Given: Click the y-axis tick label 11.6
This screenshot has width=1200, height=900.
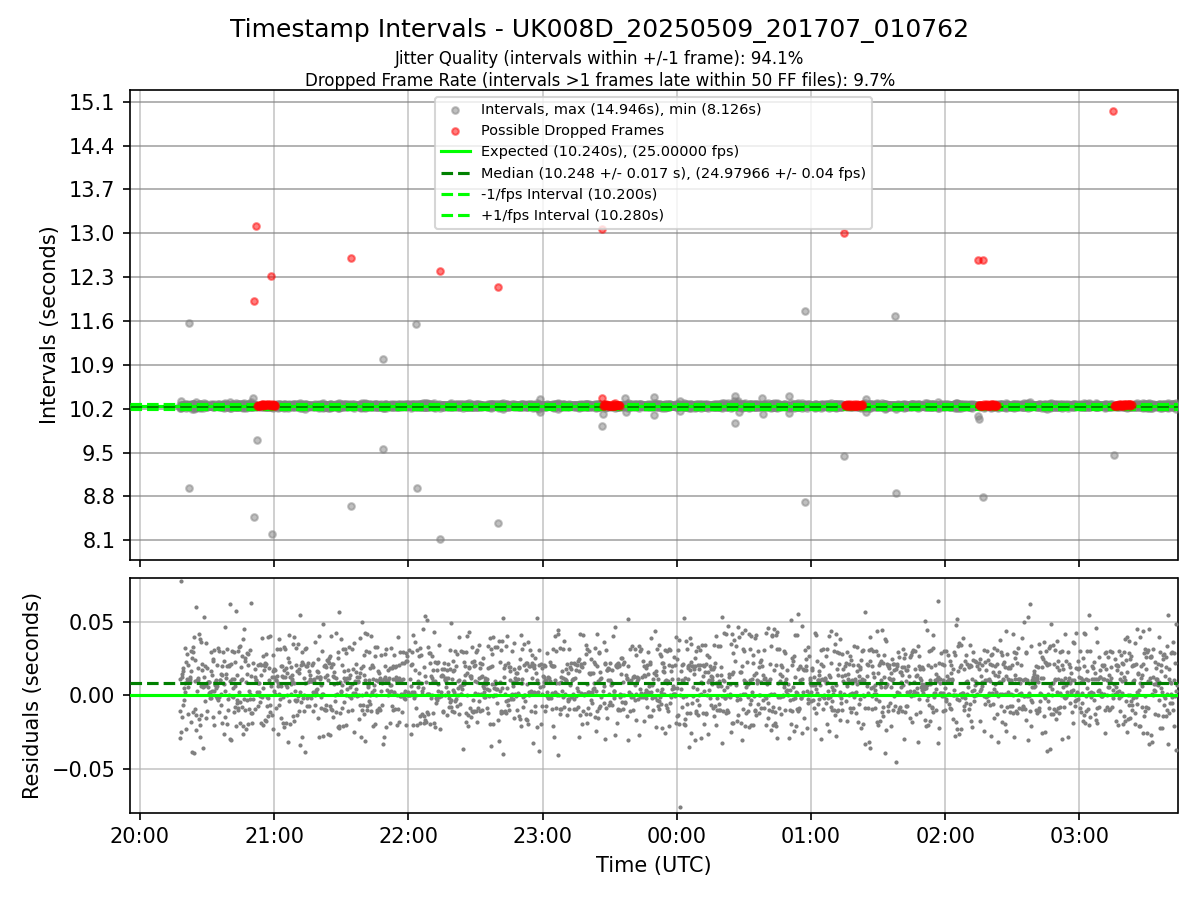Looking at the screenshot, I should click(x=94, y=321).
